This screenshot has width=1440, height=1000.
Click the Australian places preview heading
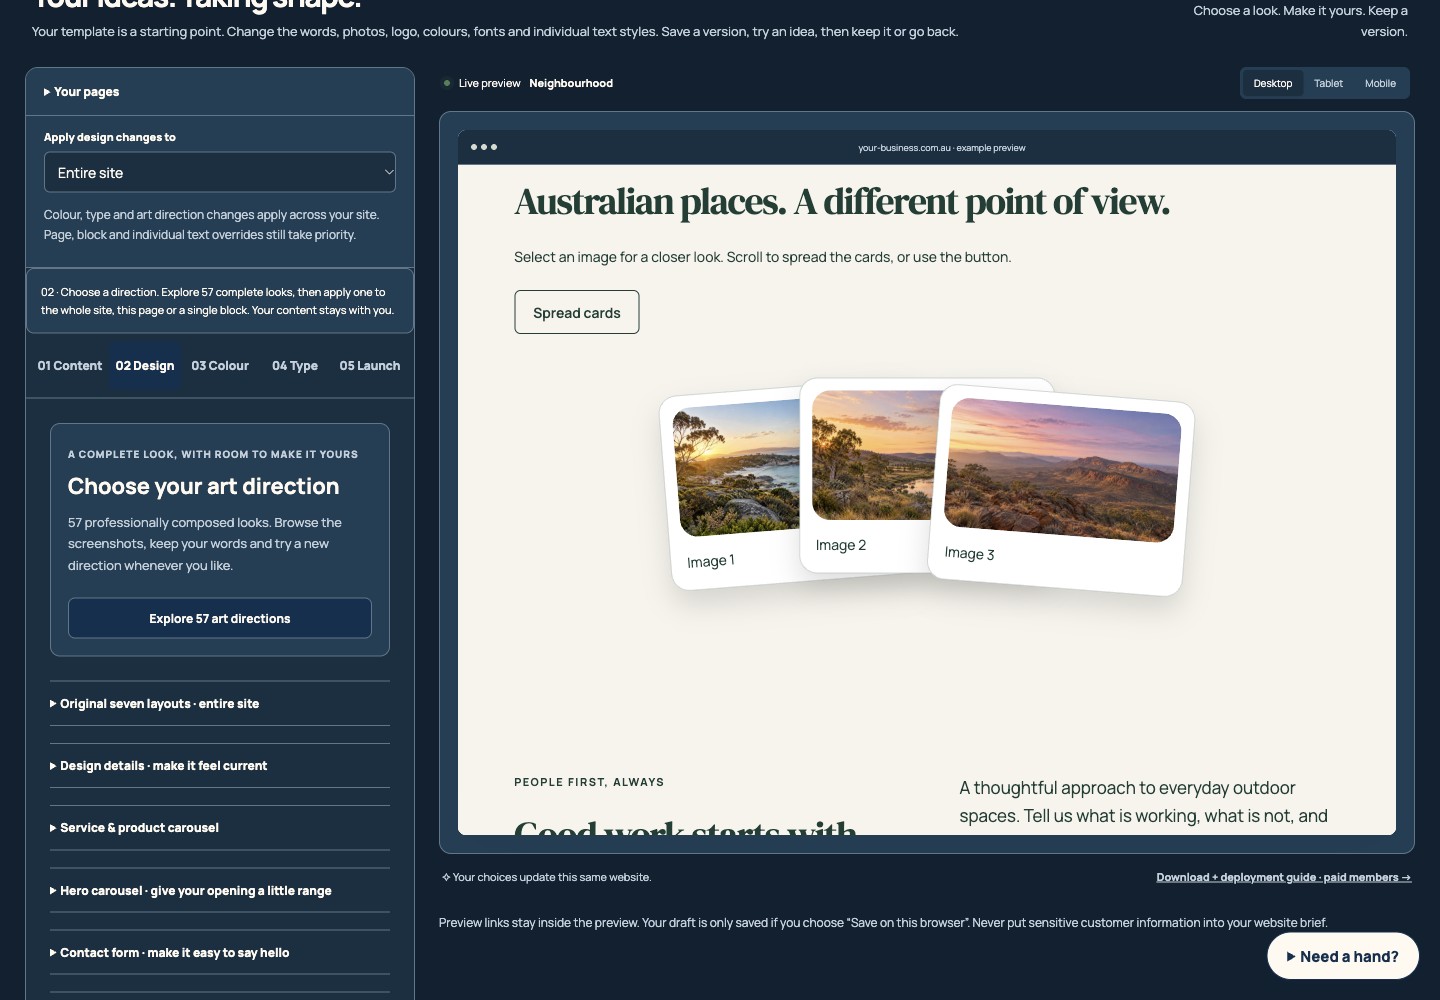pyautogui.click(x=842, y=202)
